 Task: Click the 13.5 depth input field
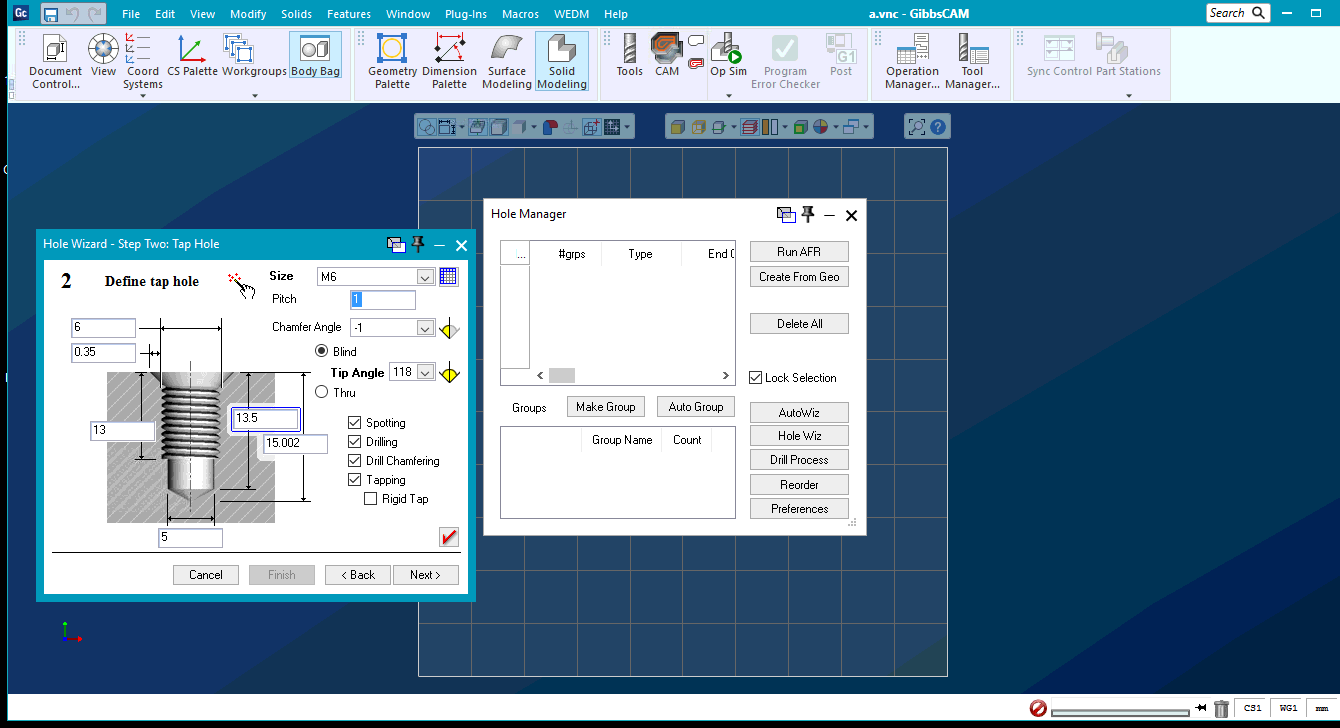266,419
